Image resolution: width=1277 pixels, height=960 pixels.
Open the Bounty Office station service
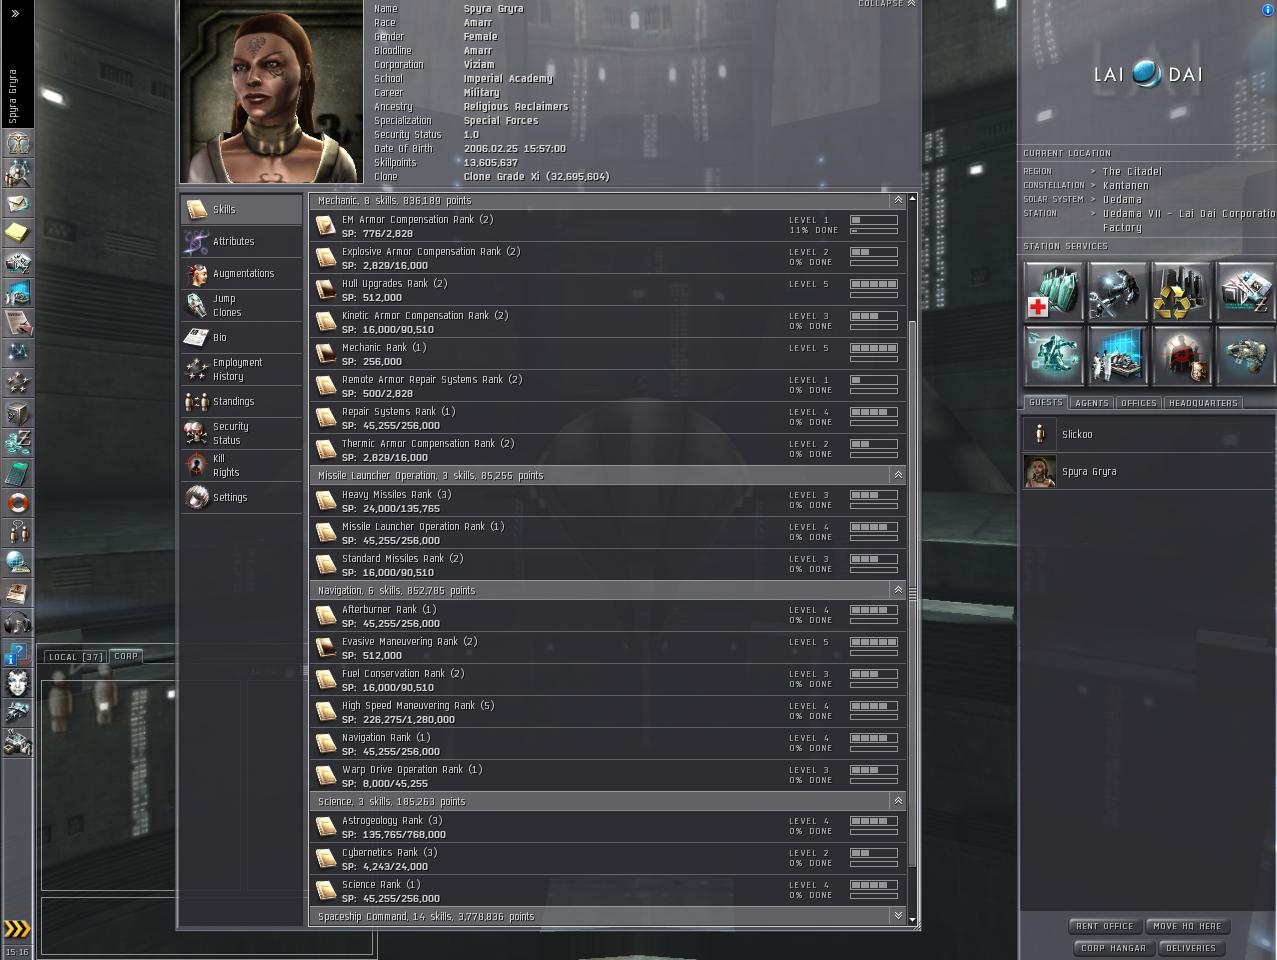coord(1182,355)
